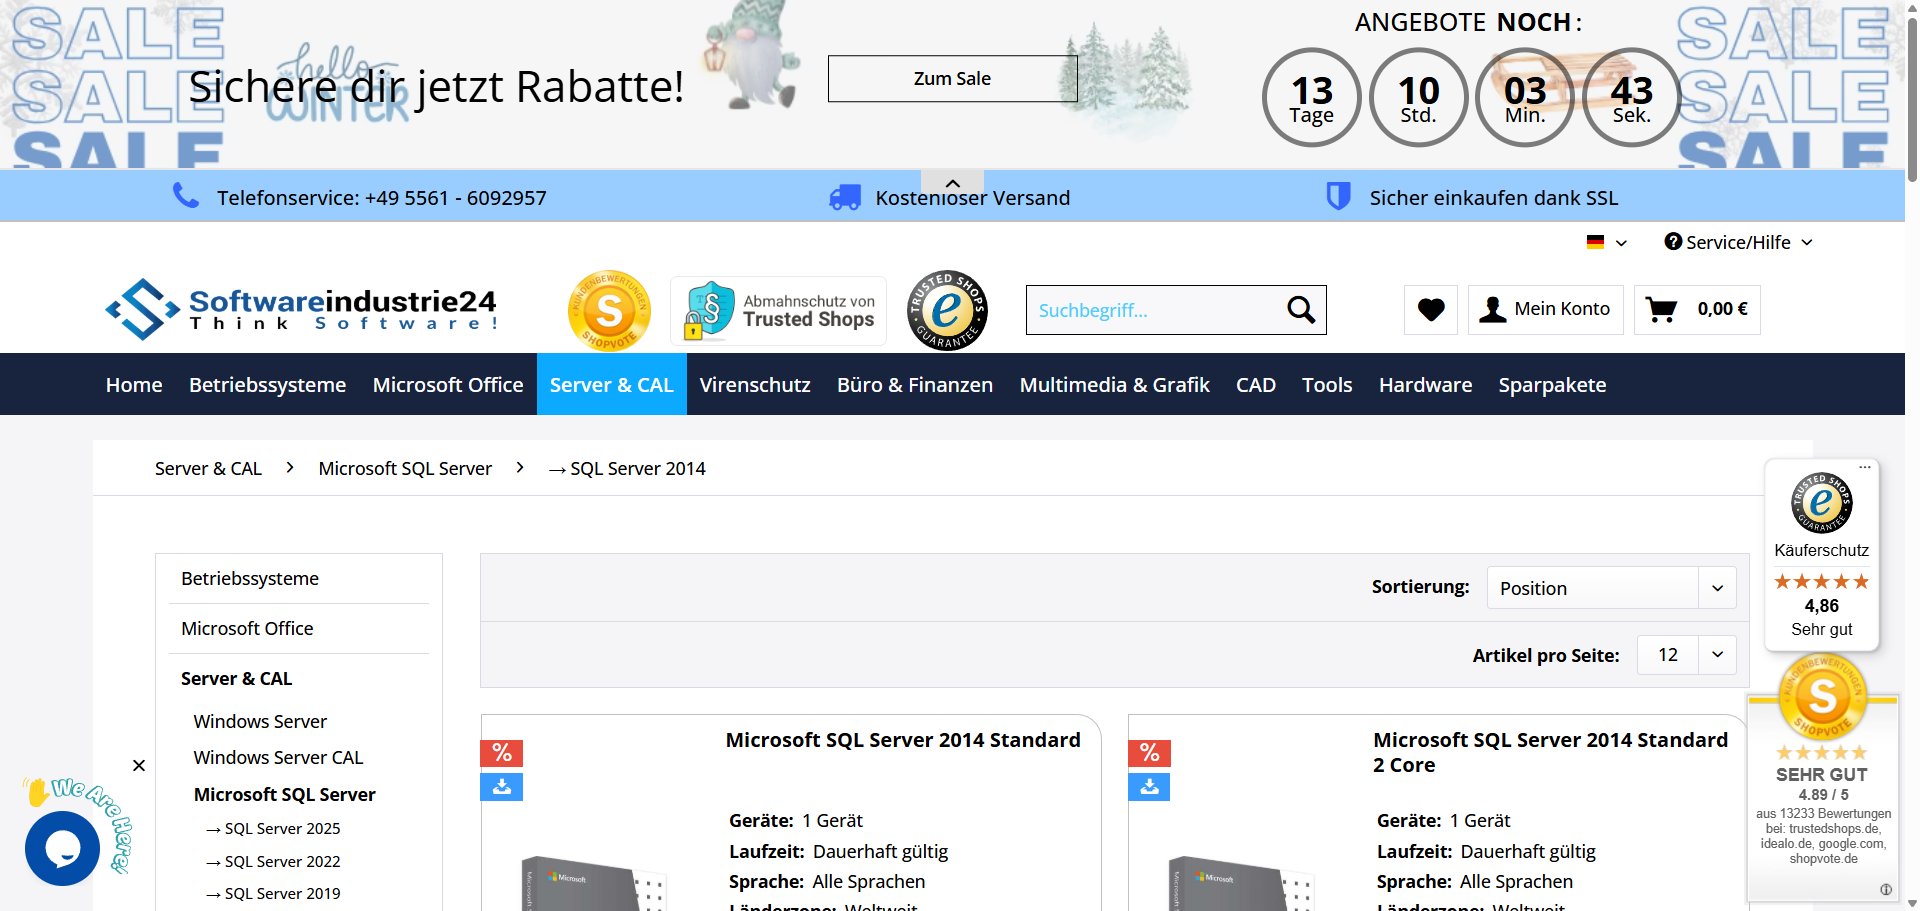Click the red percent badge on second product
Screen dimensions: 1920x911
pyautogui.click(x=1149, y=753)
